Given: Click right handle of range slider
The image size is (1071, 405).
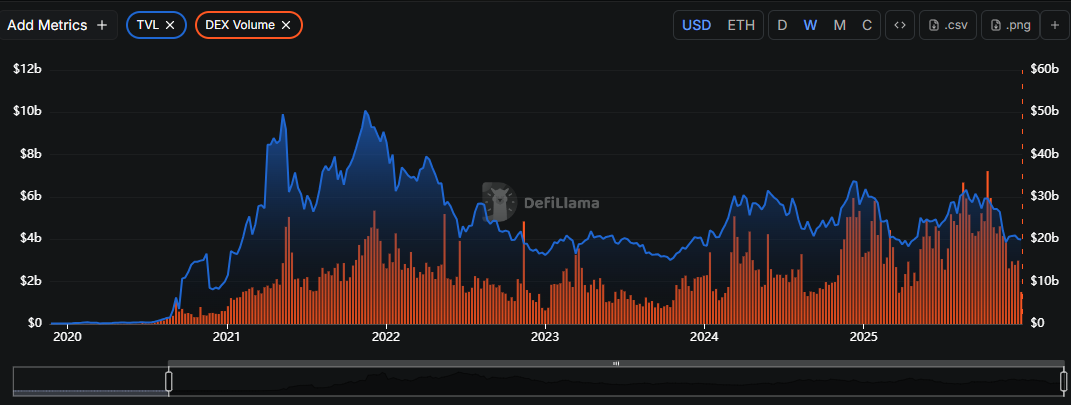Looking at the screenshot, I should pyautogui.click(x=1063, y=381).
